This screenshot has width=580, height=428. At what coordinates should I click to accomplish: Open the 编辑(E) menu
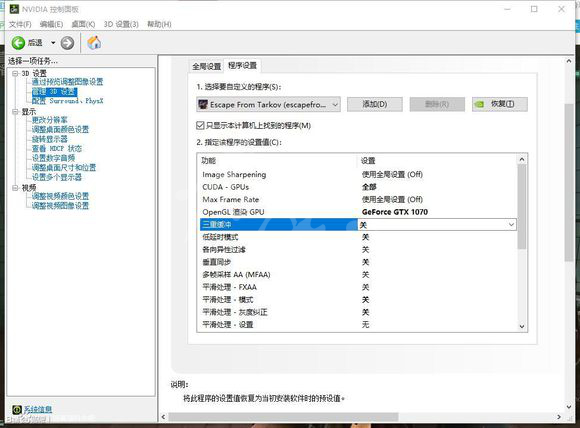(x=51, y=24)
